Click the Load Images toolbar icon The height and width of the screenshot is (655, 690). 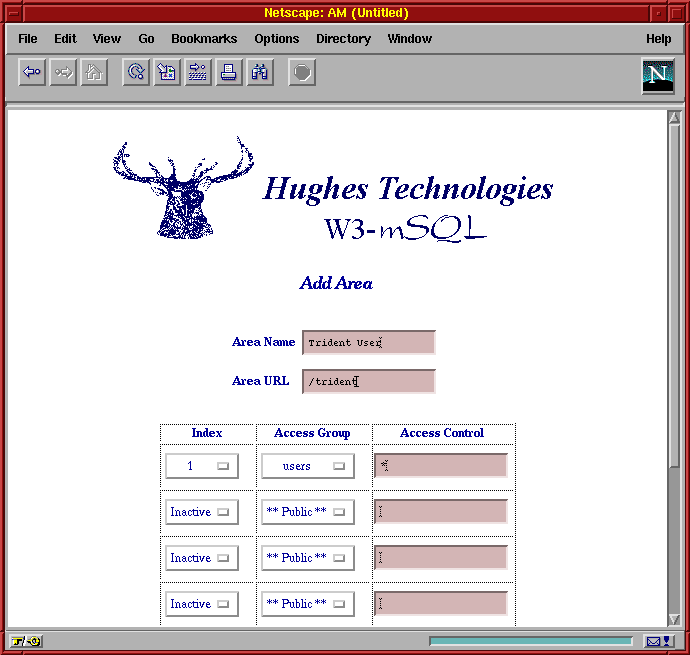click(167, 73)
